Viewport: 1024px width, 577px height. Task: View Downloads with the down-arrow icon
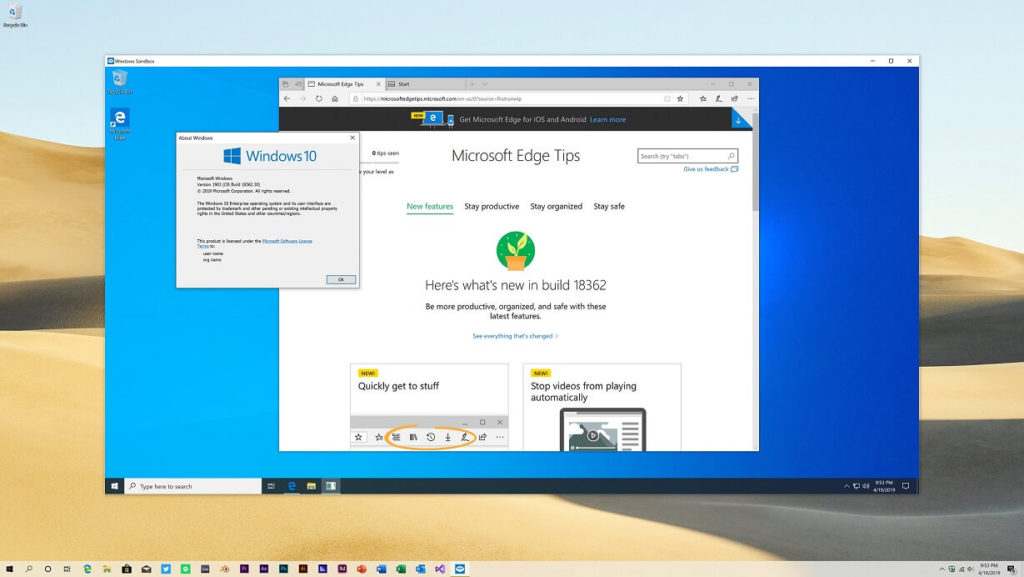tap(447, 437)
